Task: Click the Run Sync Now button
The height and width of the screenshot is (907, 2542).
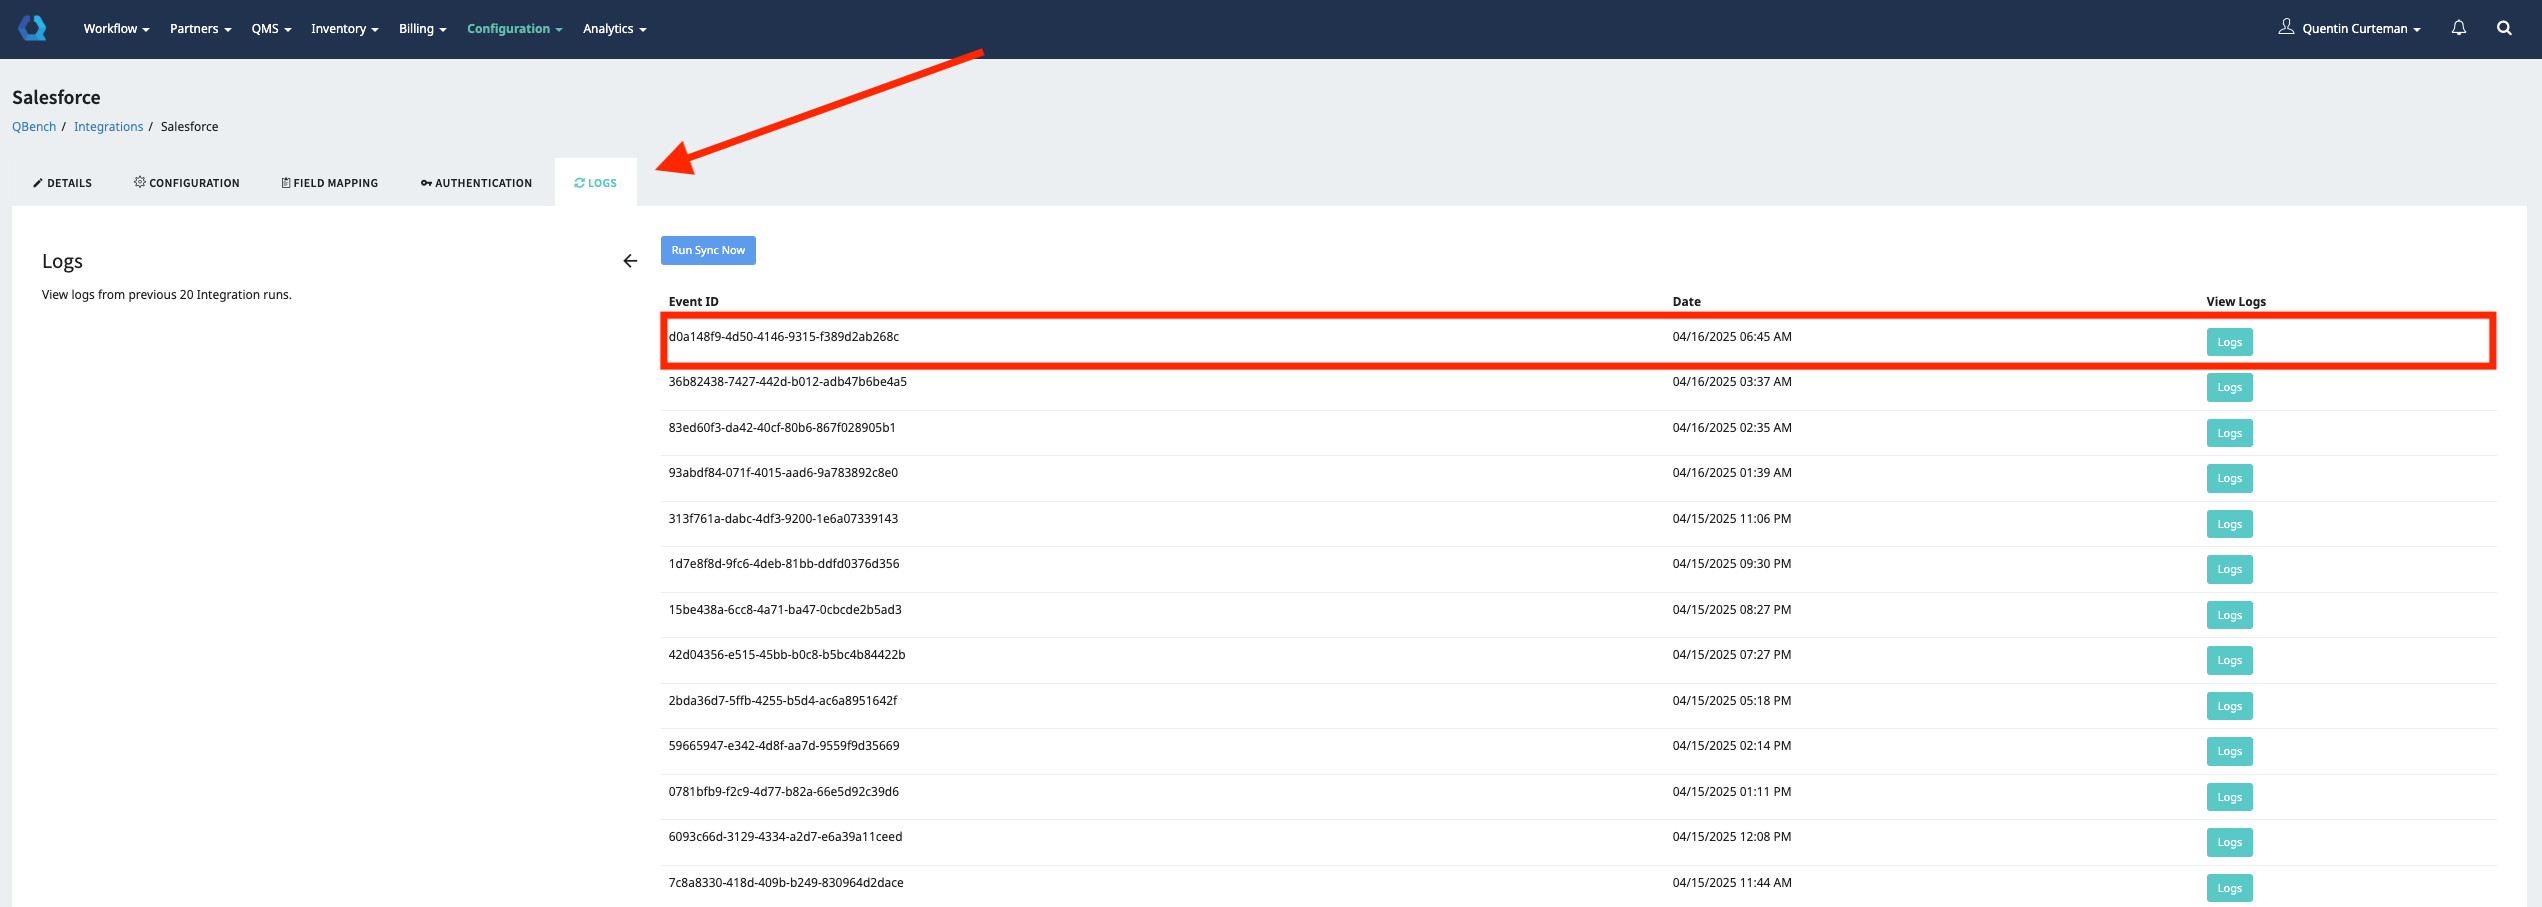Action: [708, 250]
